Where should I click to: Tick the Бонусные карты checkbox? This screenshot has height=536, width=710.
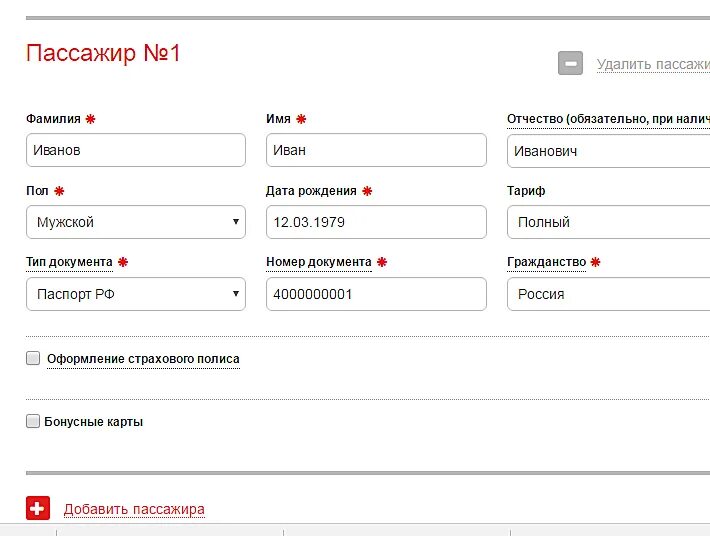point(33,421)
